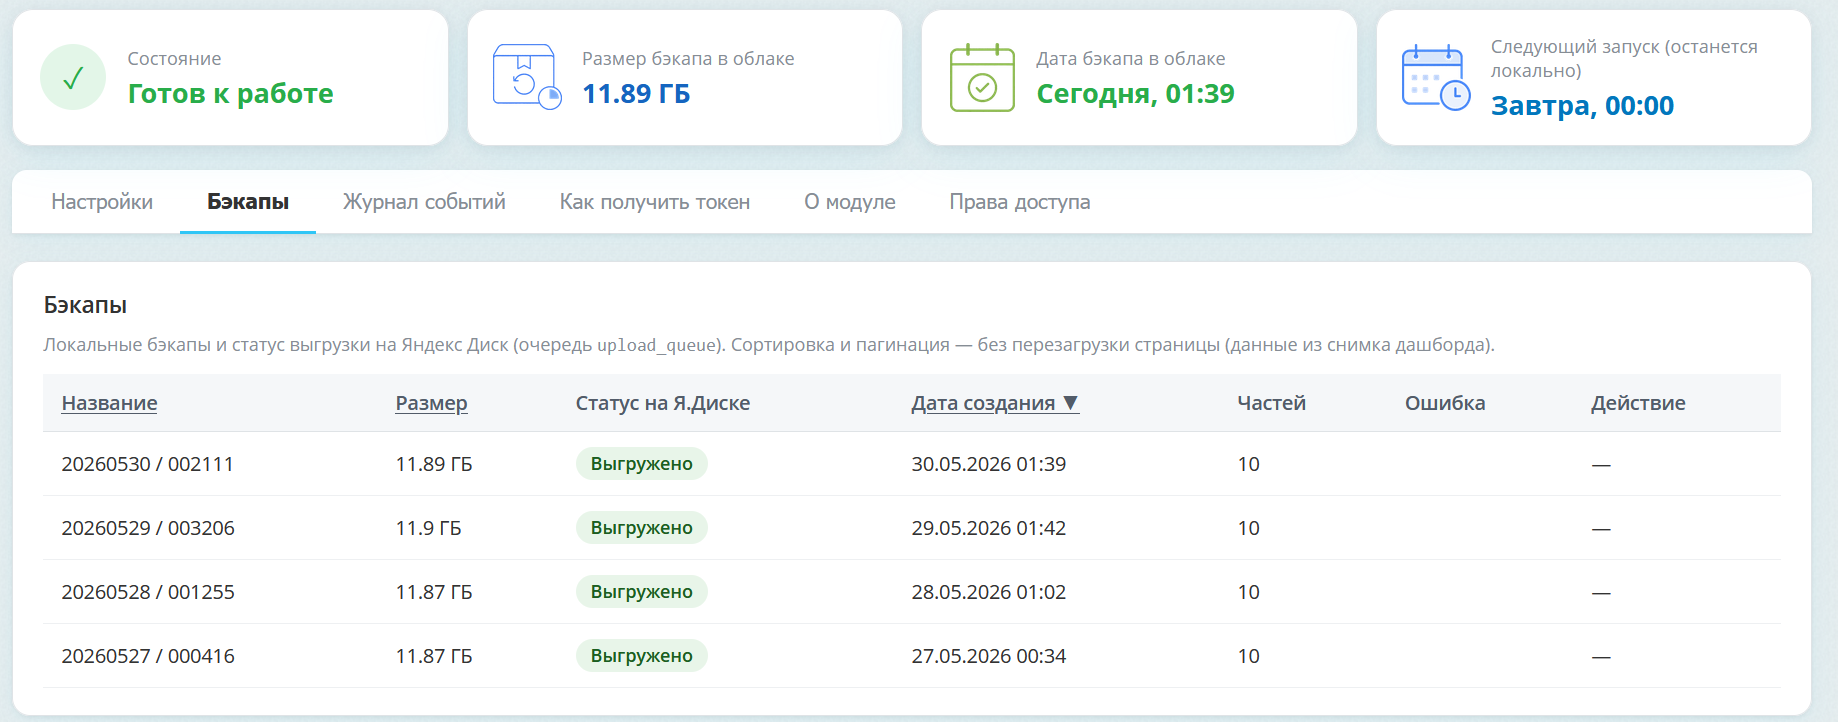Screen dimensions: 1838x722
Task: Select backup name 20260529 / 003206
Action: [148, 528]
